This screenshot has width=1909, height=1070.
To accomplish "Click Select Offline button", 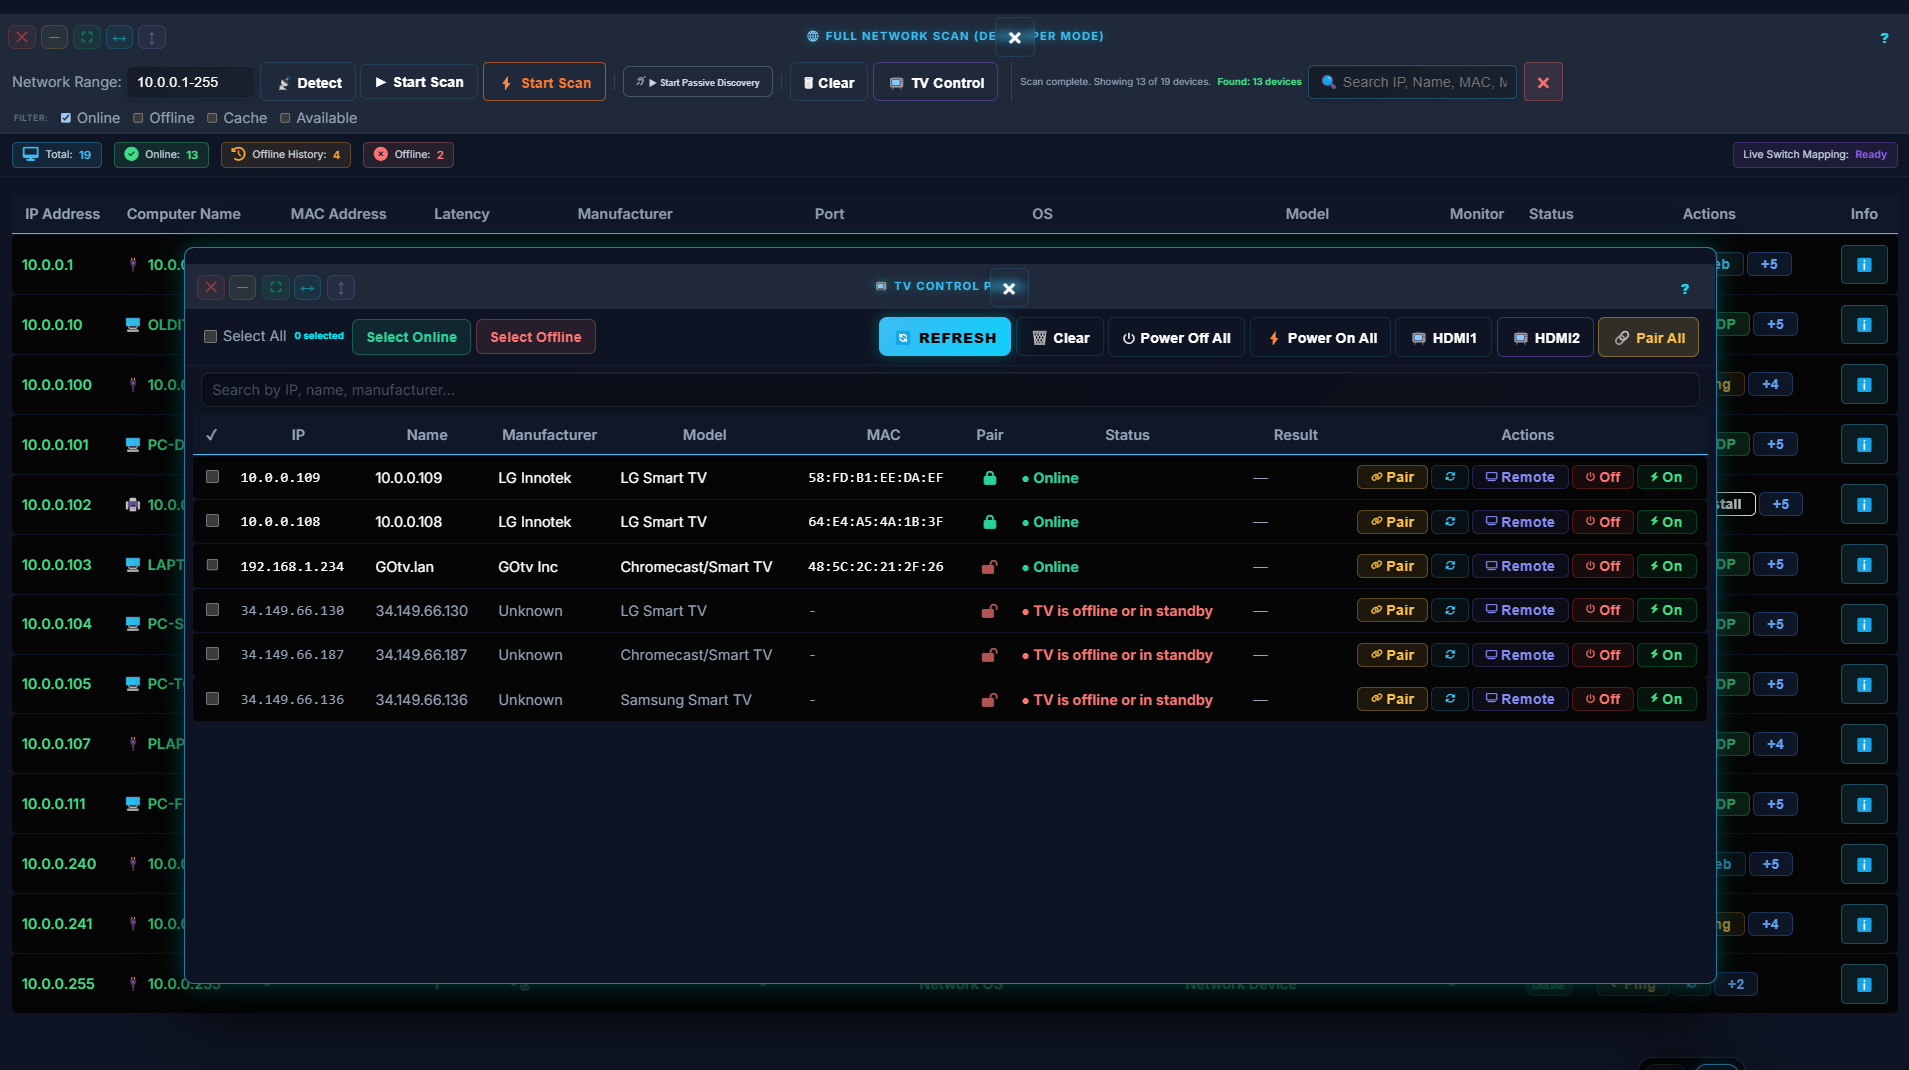I will [536, 337].
